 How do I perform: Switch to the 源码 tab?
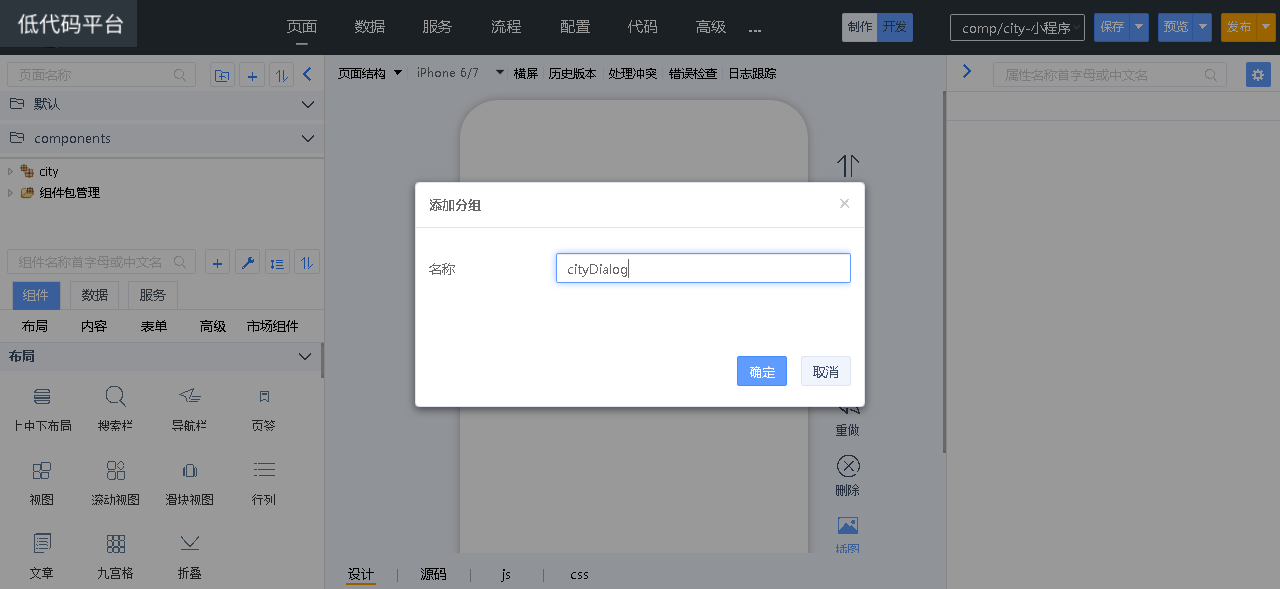pos(433,574)
